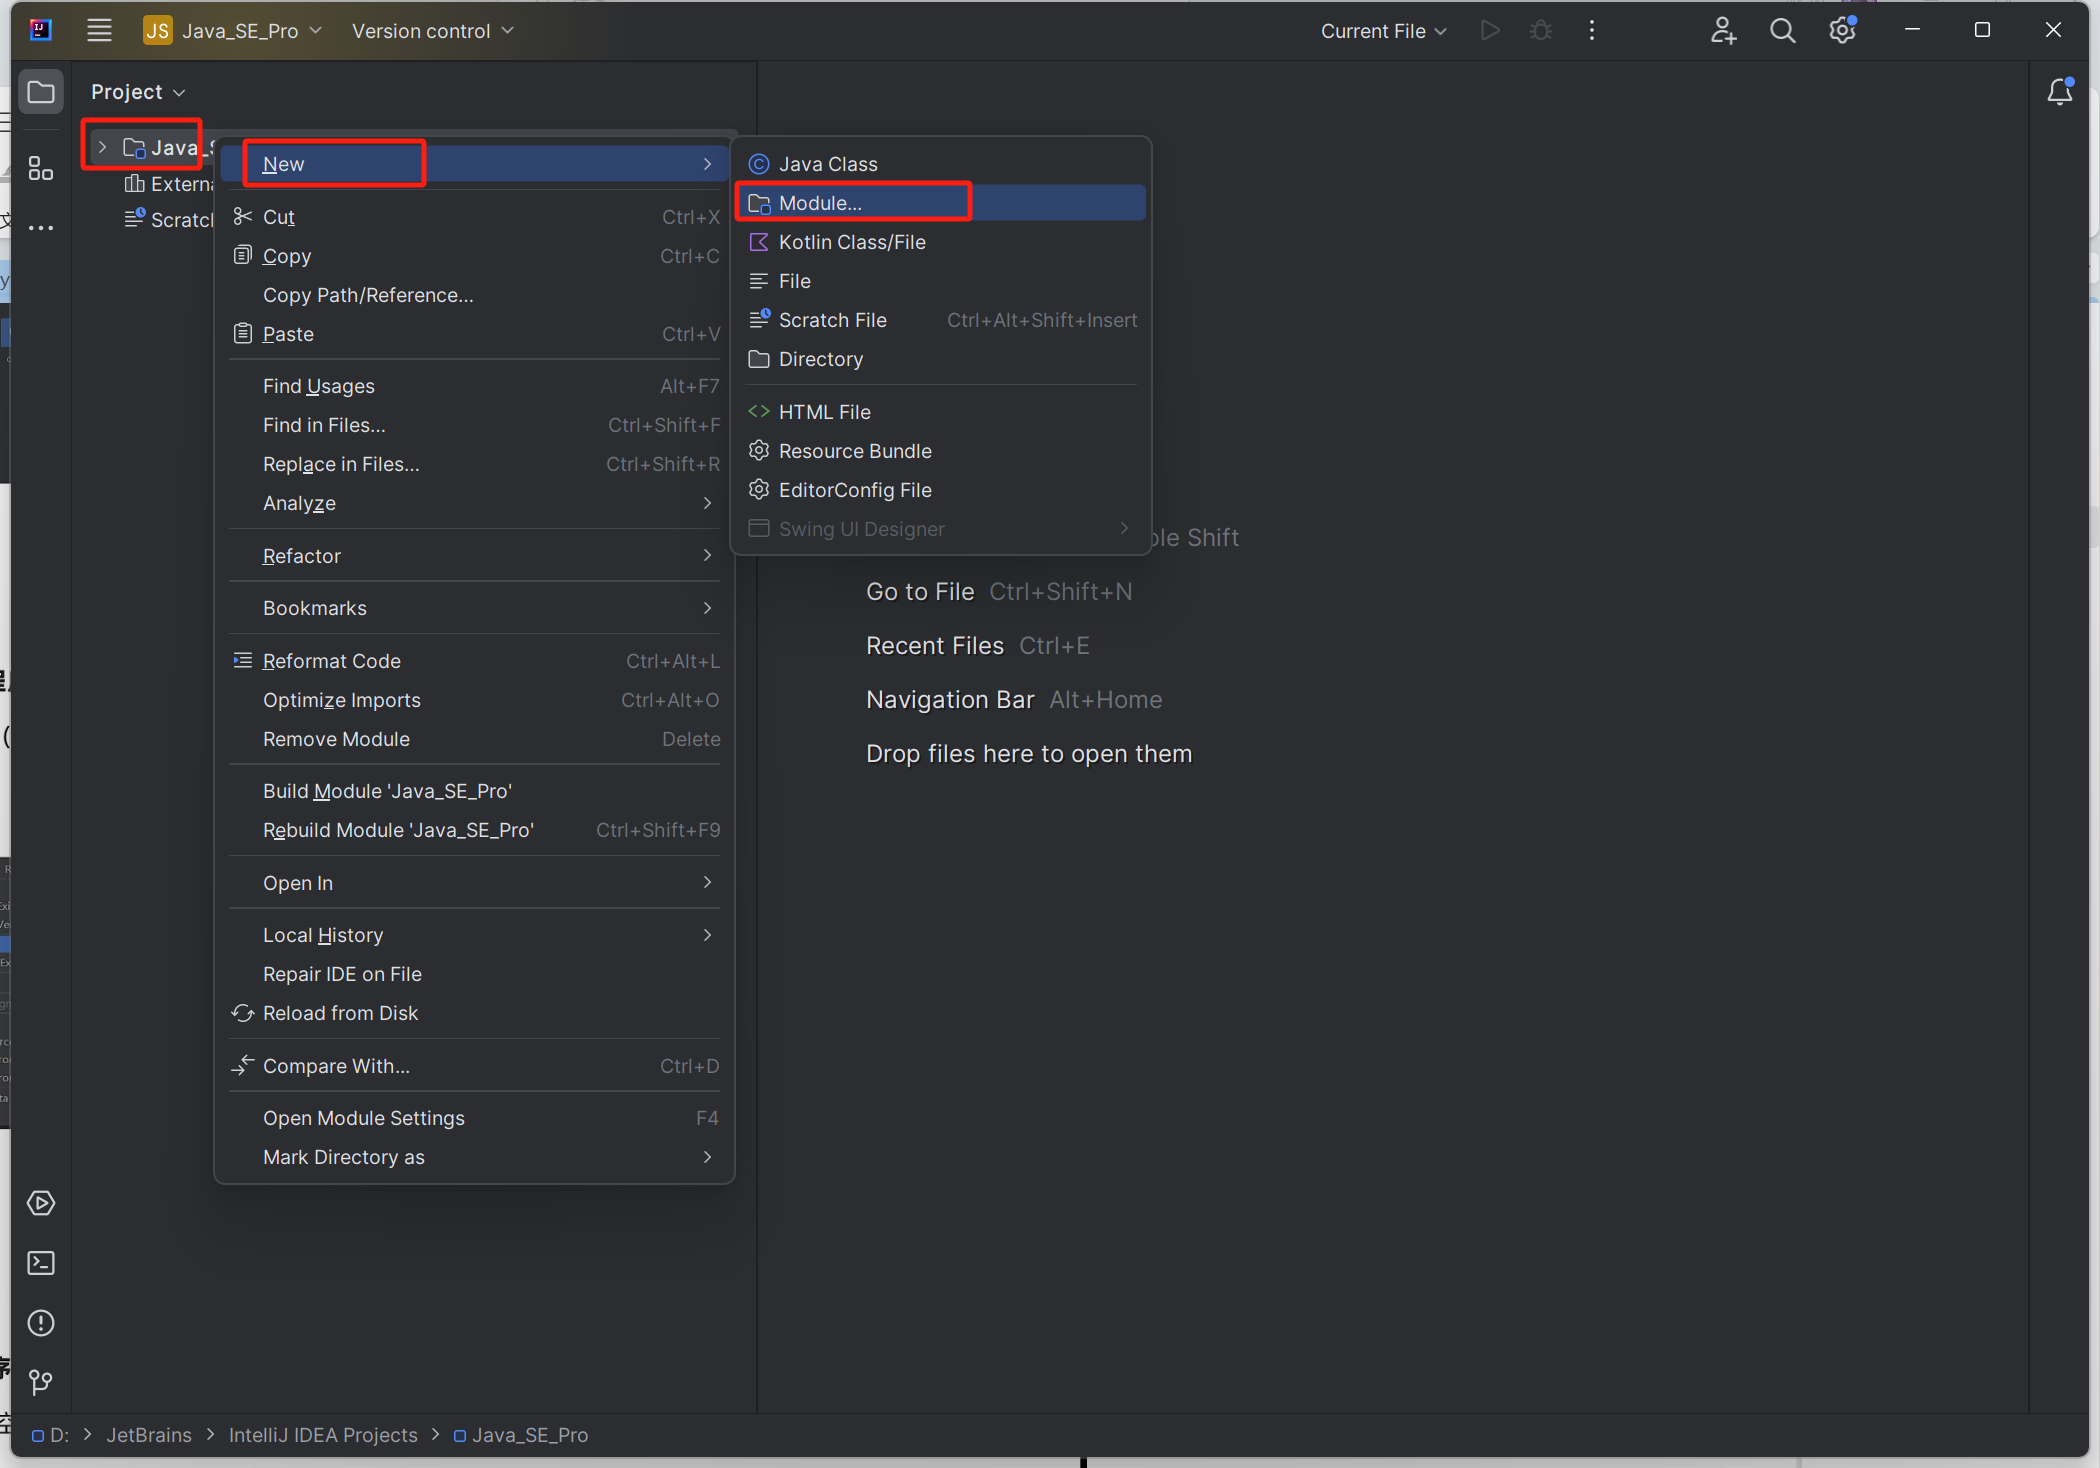
Task: Open the IDE settings gear icon
Action: pos(1842,31)
